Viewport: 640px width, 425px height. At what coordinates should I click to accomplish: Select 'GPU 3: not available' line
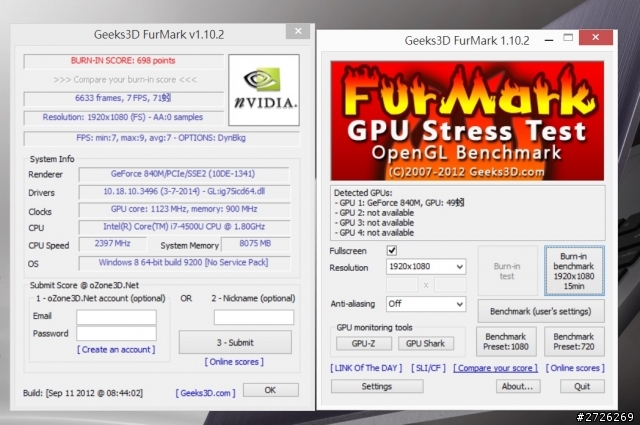pos(374,223)
